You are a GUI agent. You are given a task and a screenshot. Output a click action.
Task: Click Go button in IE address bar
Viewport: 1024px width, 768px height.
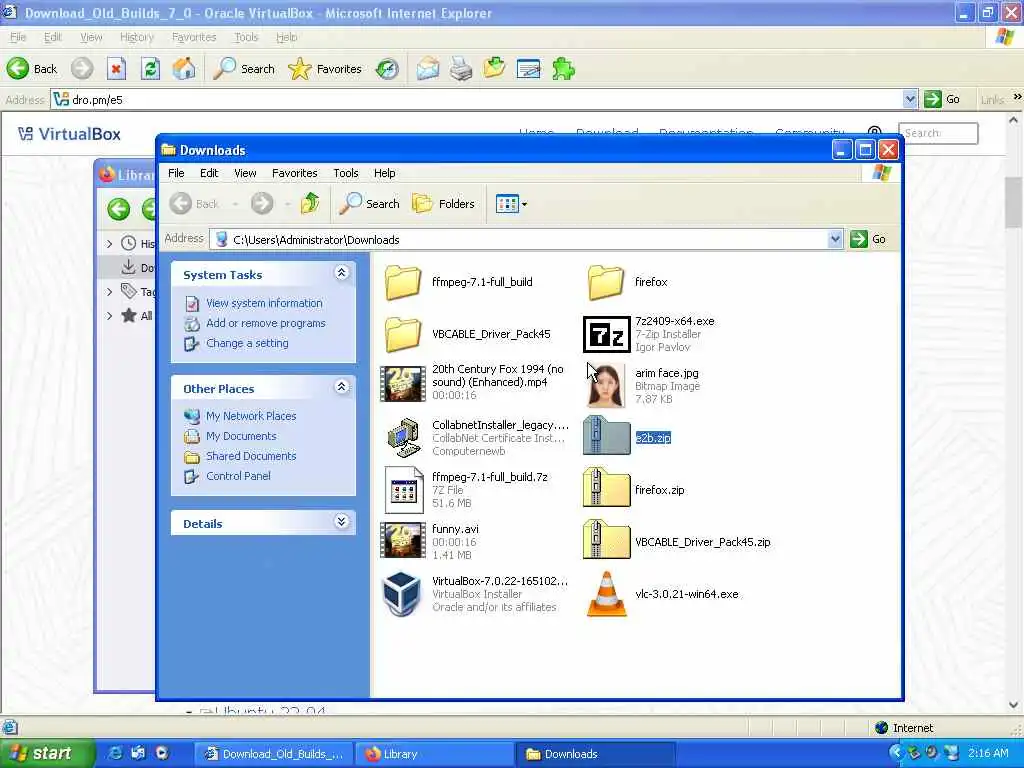(942, 99)
